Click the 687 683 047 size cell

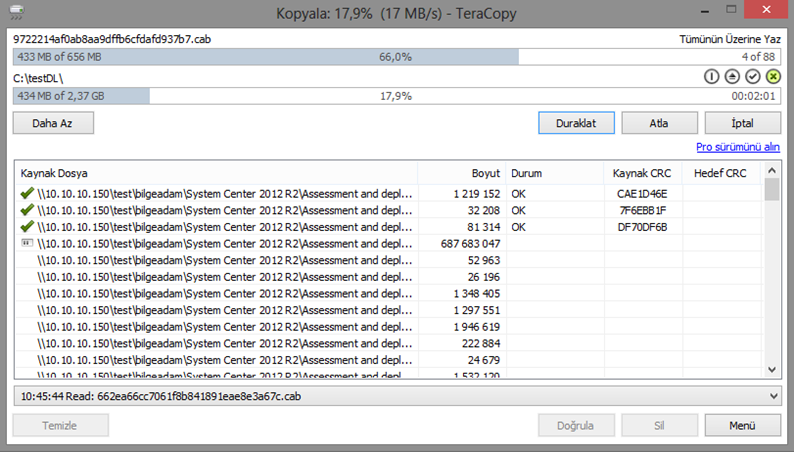[x=470, y=243]
